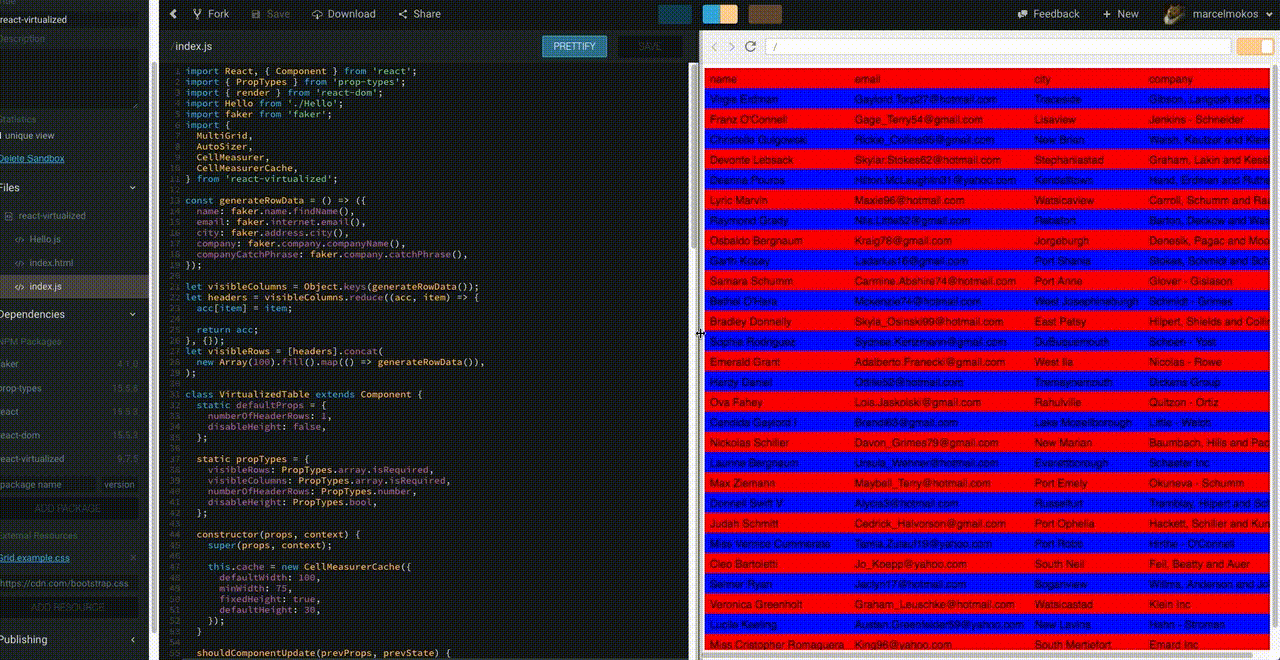This screenshot has width=1280, height=660.
Task: Click the ADD RESOURCE button
Action: point(68,607)
